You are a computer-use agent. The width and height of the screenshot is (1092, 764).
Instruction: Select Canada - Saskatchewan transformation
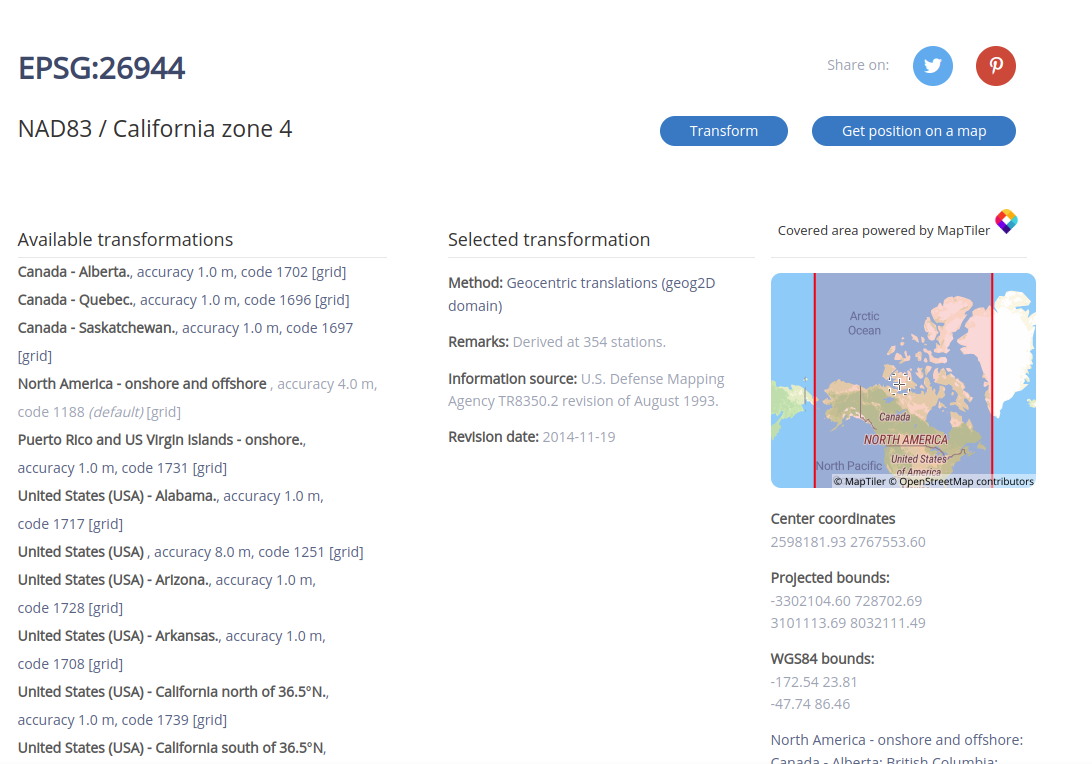tap(97, 328)
